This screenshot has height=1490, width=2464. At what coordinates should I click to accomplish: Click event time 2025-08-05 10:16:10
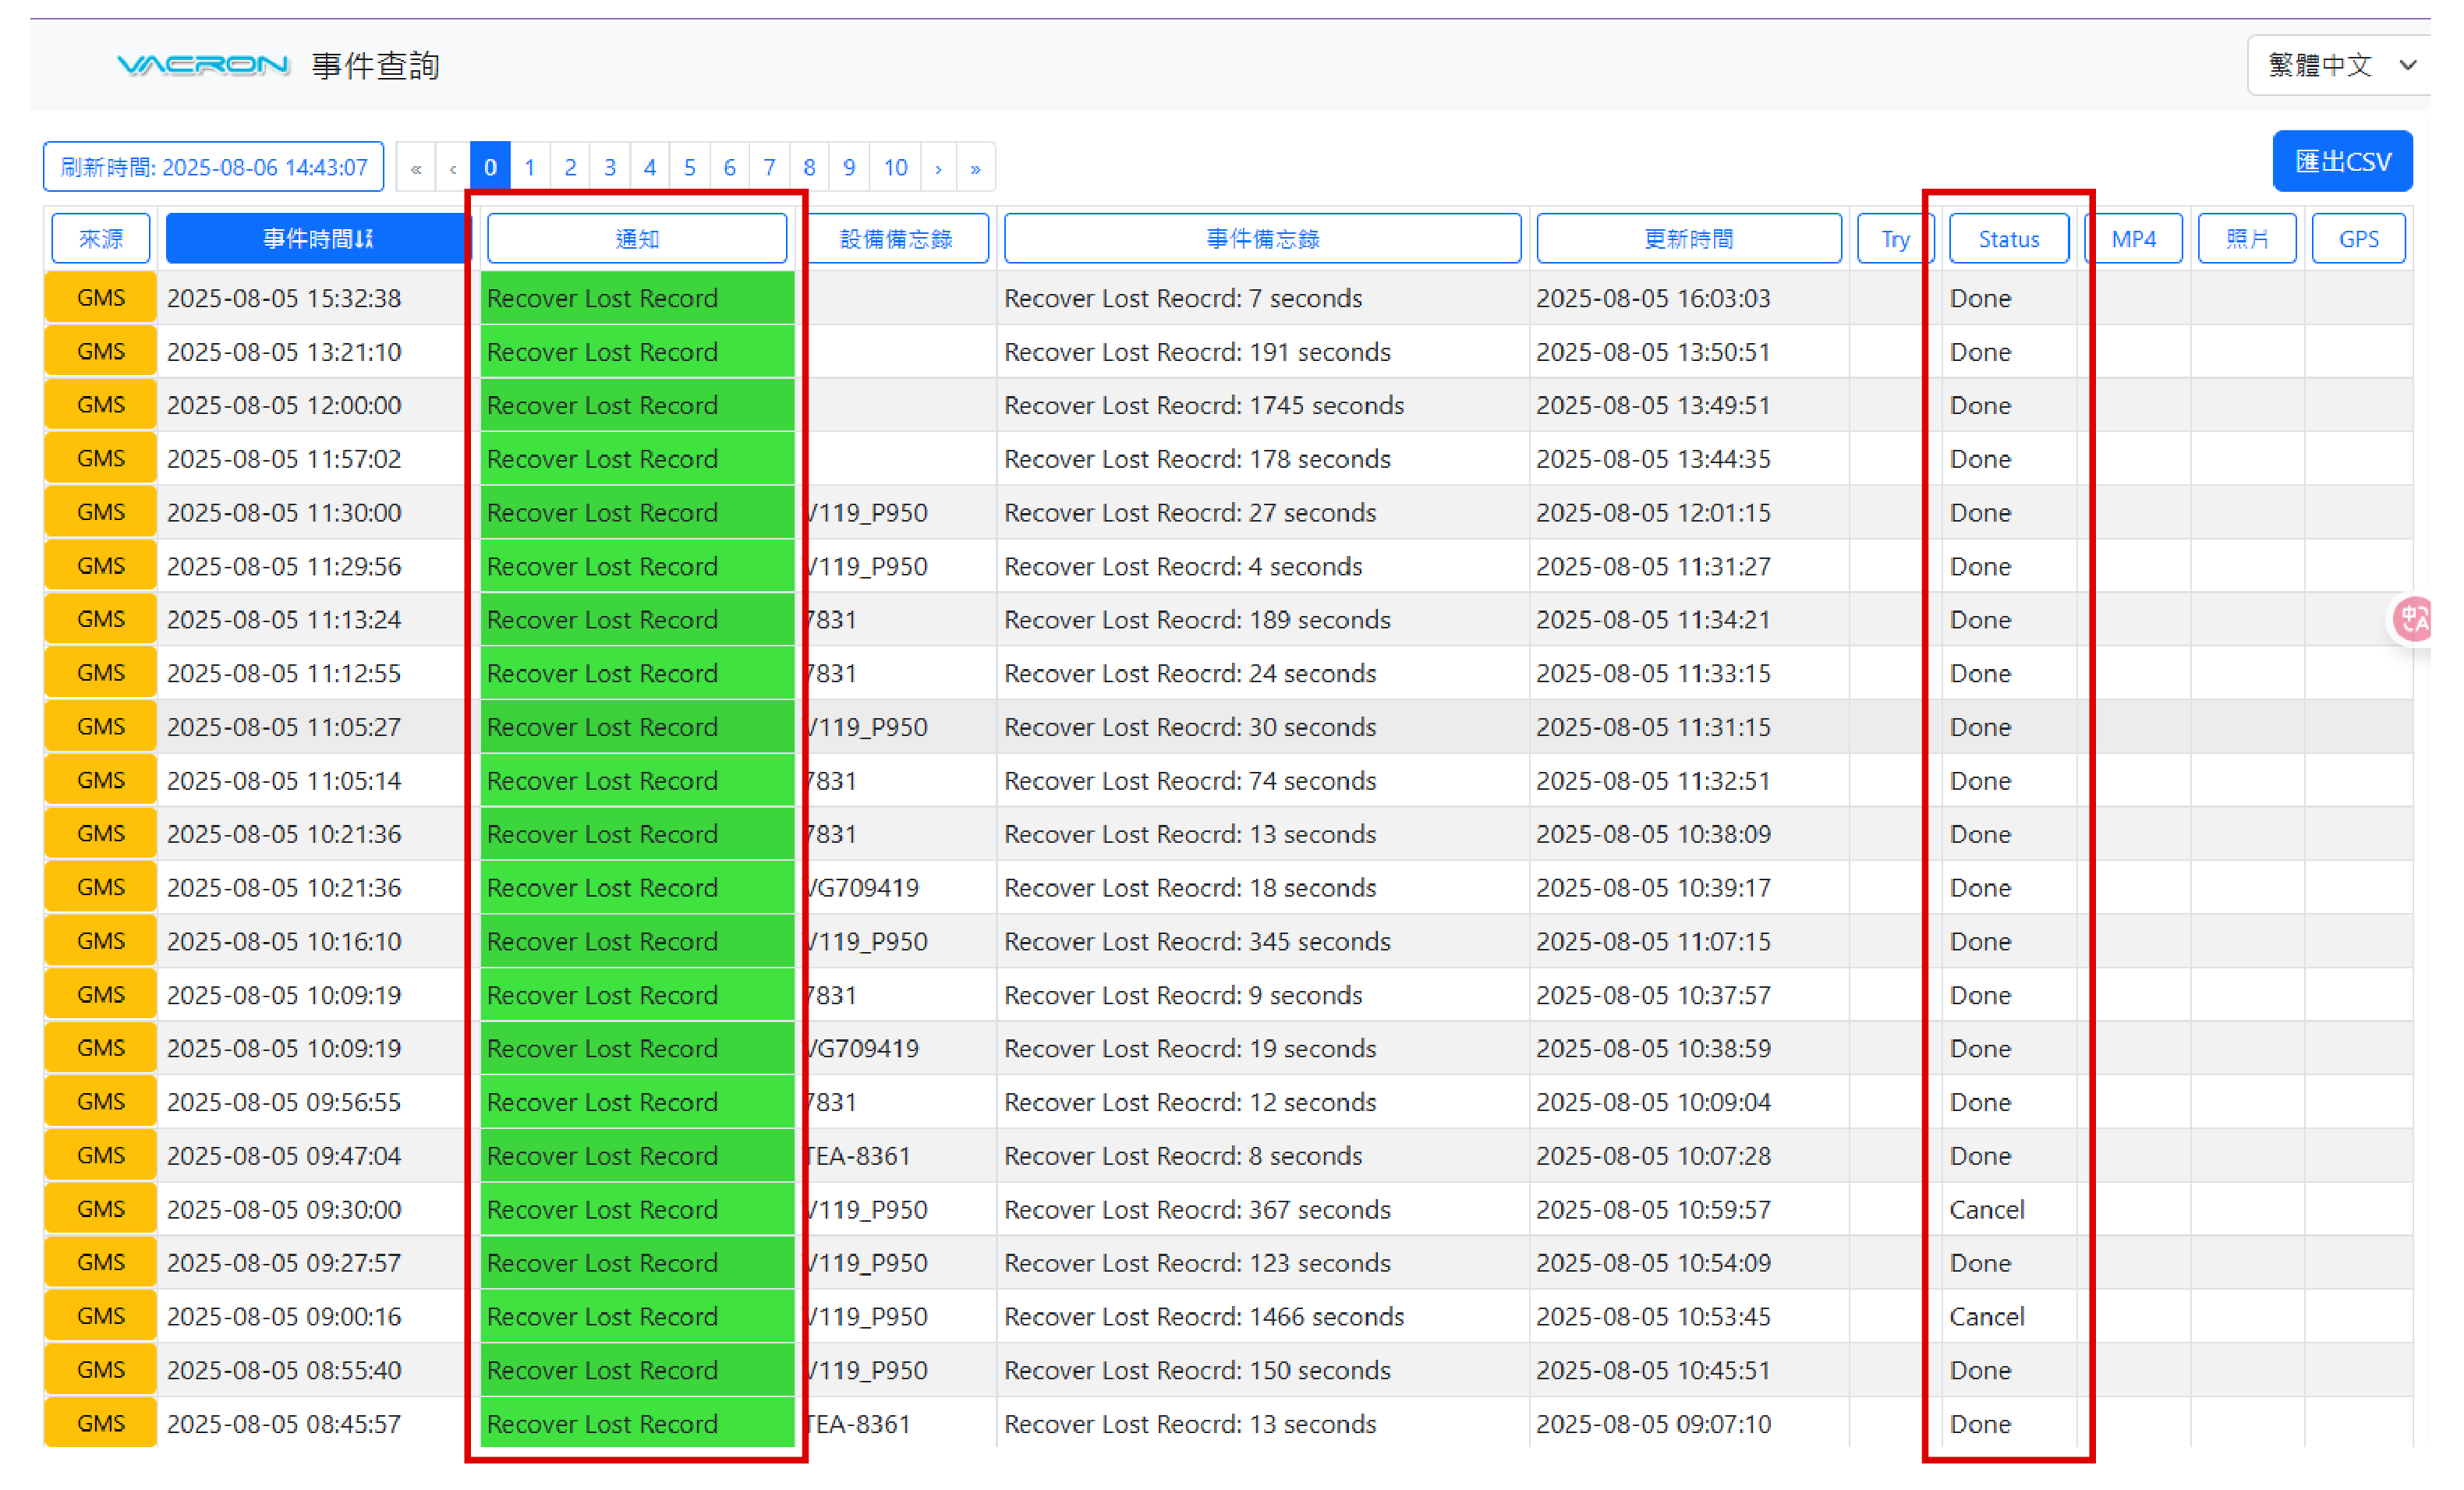pos(284,941)
